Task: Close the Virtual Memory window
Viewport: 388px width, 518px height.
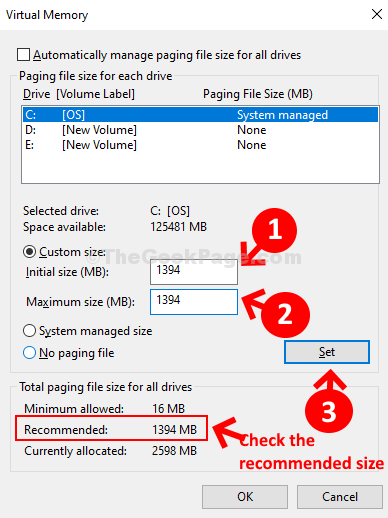Action: 377,14
